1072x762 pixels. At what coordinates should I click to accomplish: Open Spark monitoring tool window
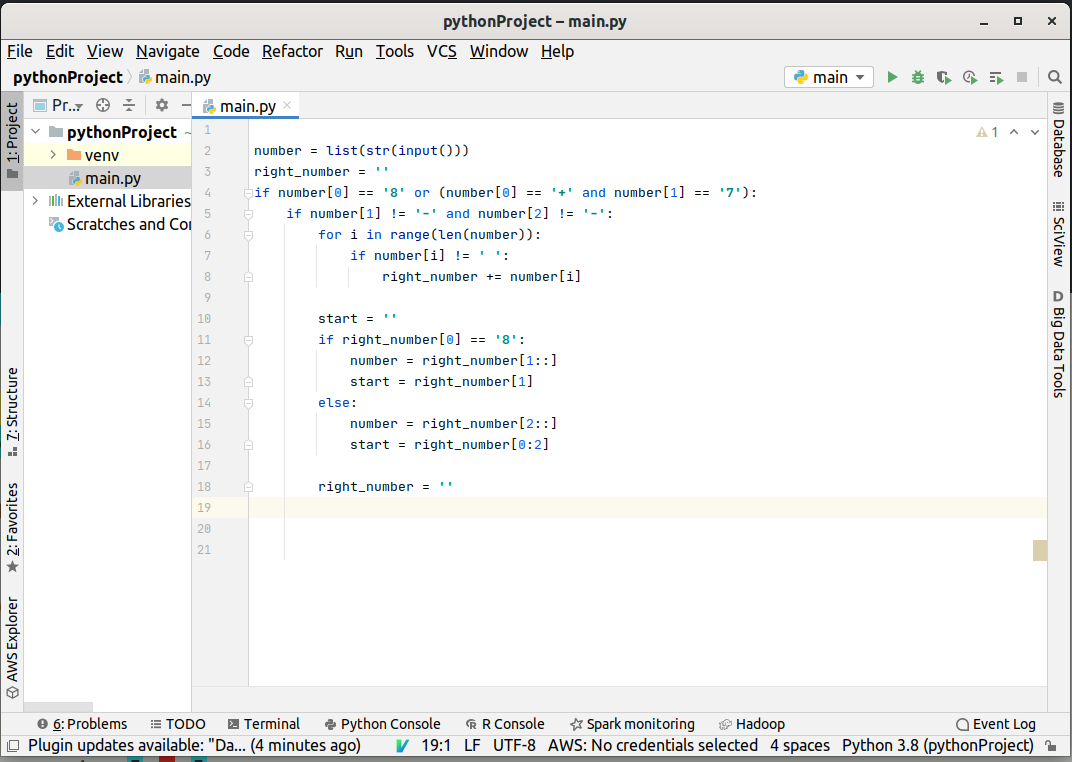(x=632, y=724)
